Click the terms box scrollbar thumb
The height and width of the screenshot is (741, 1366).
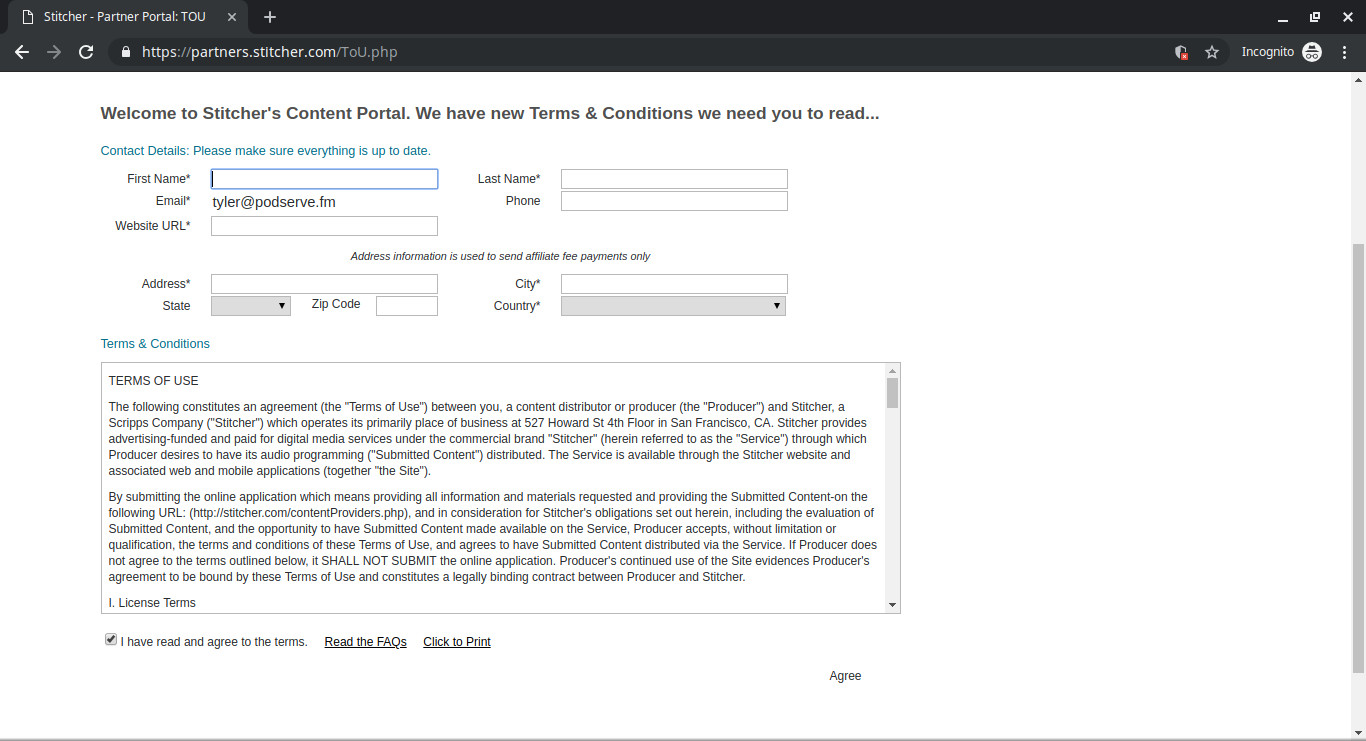coord(892,393)
